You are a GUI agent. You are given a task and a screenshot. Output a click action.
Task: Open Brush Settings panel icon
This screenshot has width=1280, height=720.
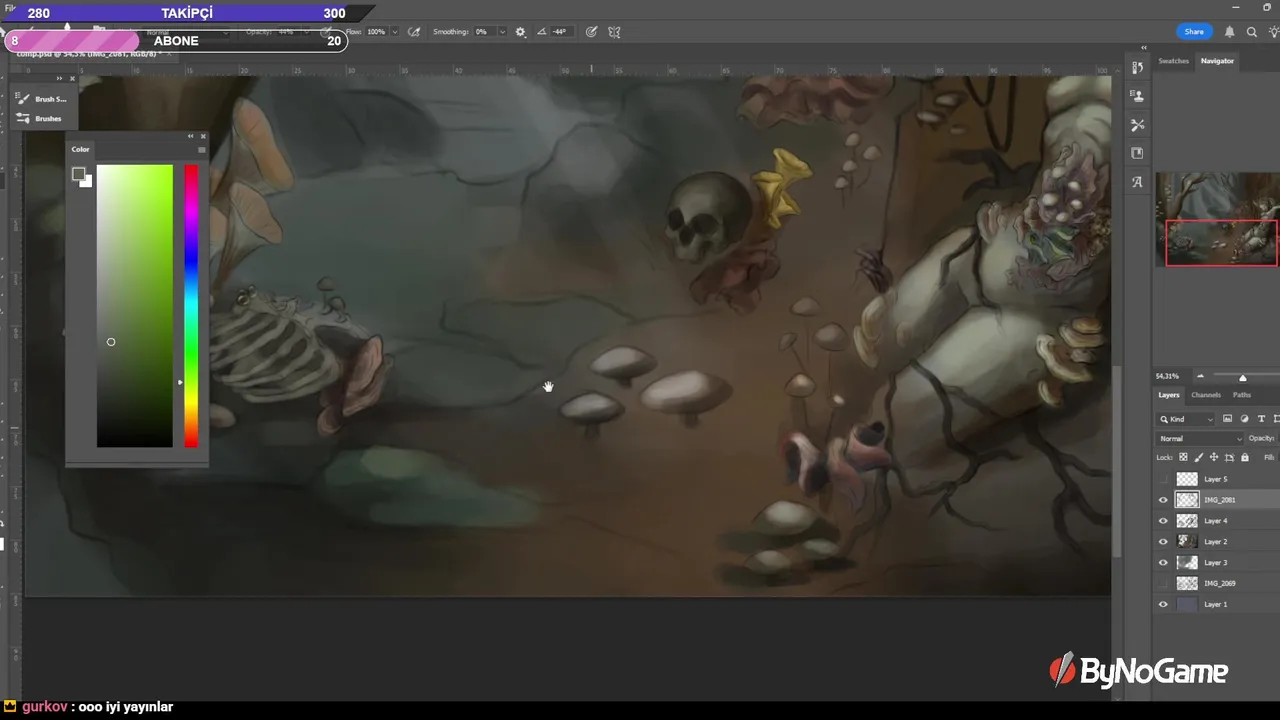[23, 99]
